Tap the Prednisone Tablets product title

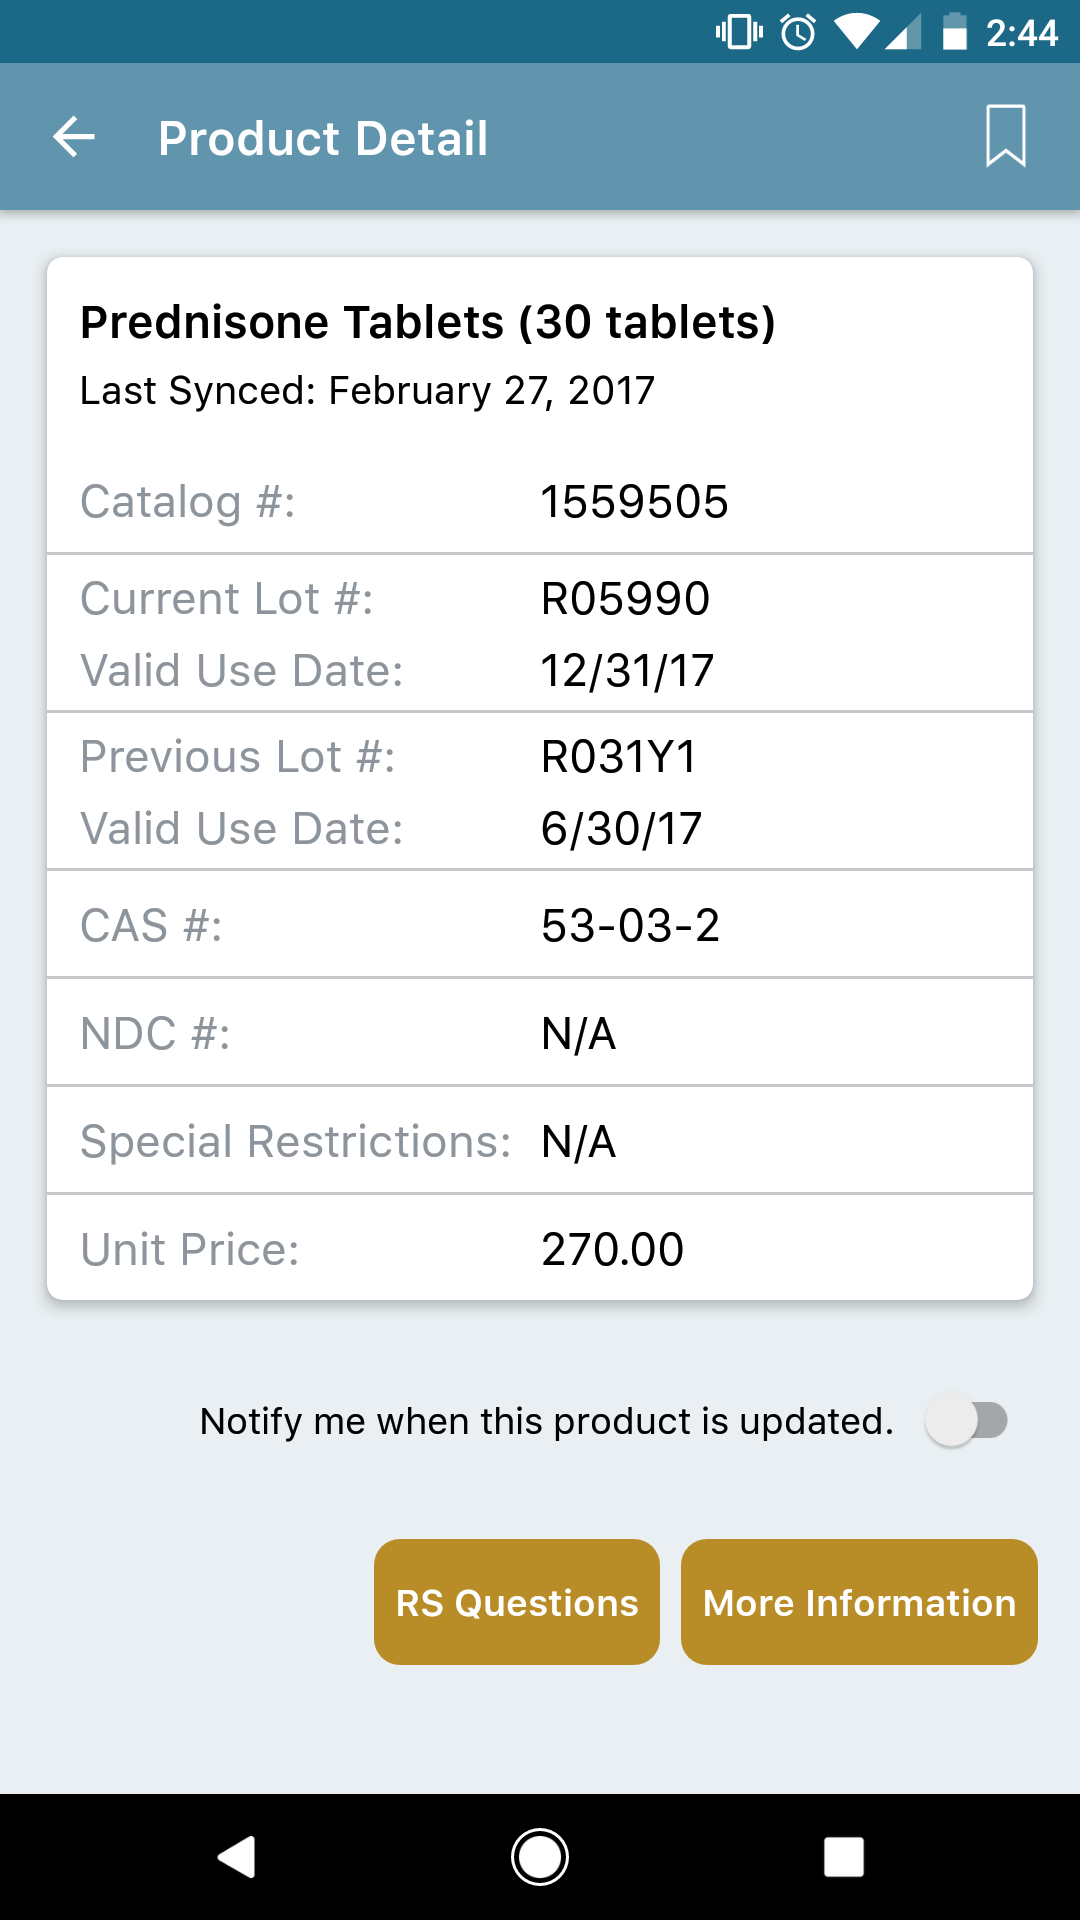pyautogui.click(x=428, y=323)
